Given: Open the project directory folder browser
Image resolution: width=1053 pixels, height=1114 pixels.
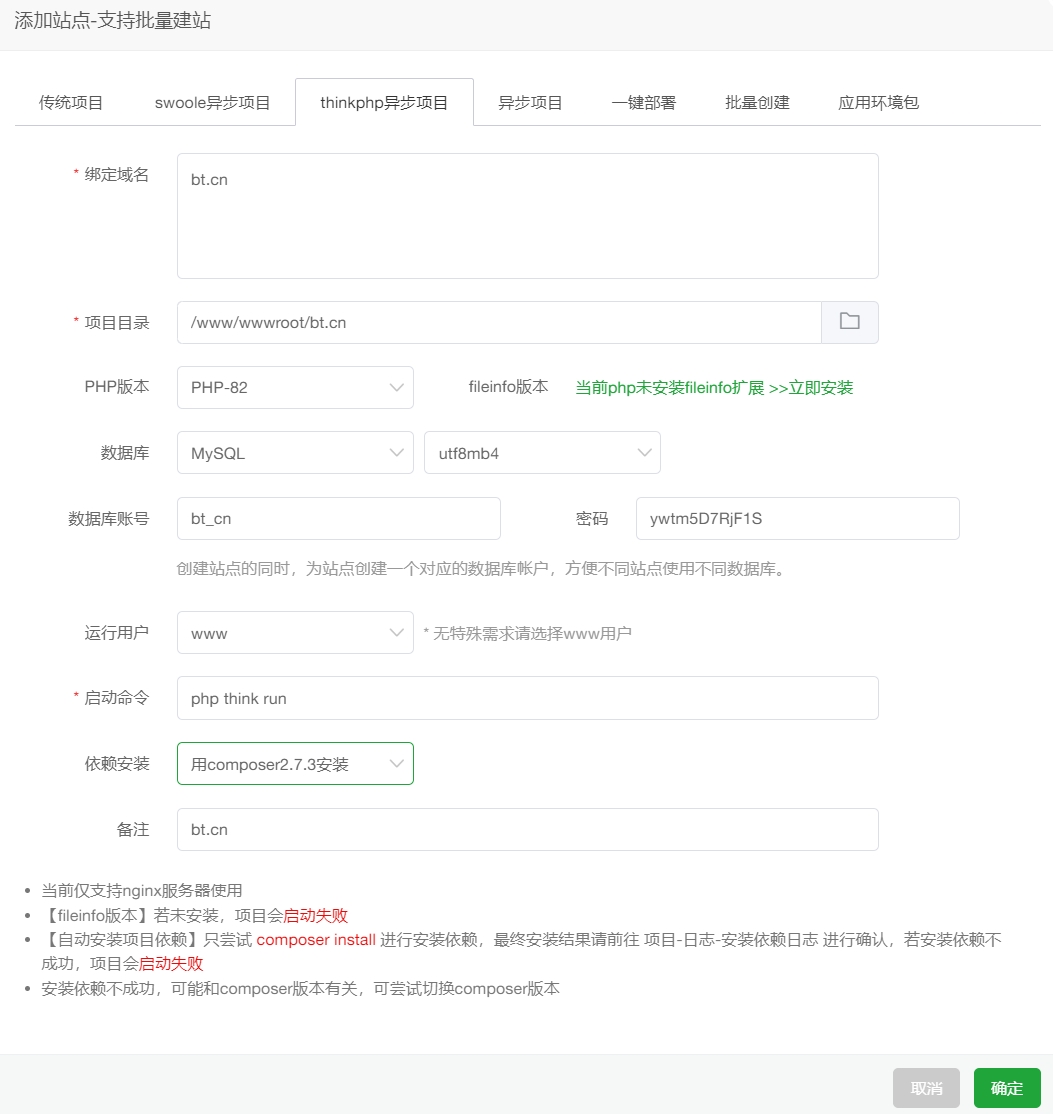Looking at the screenshot, I should coord(849,322).
